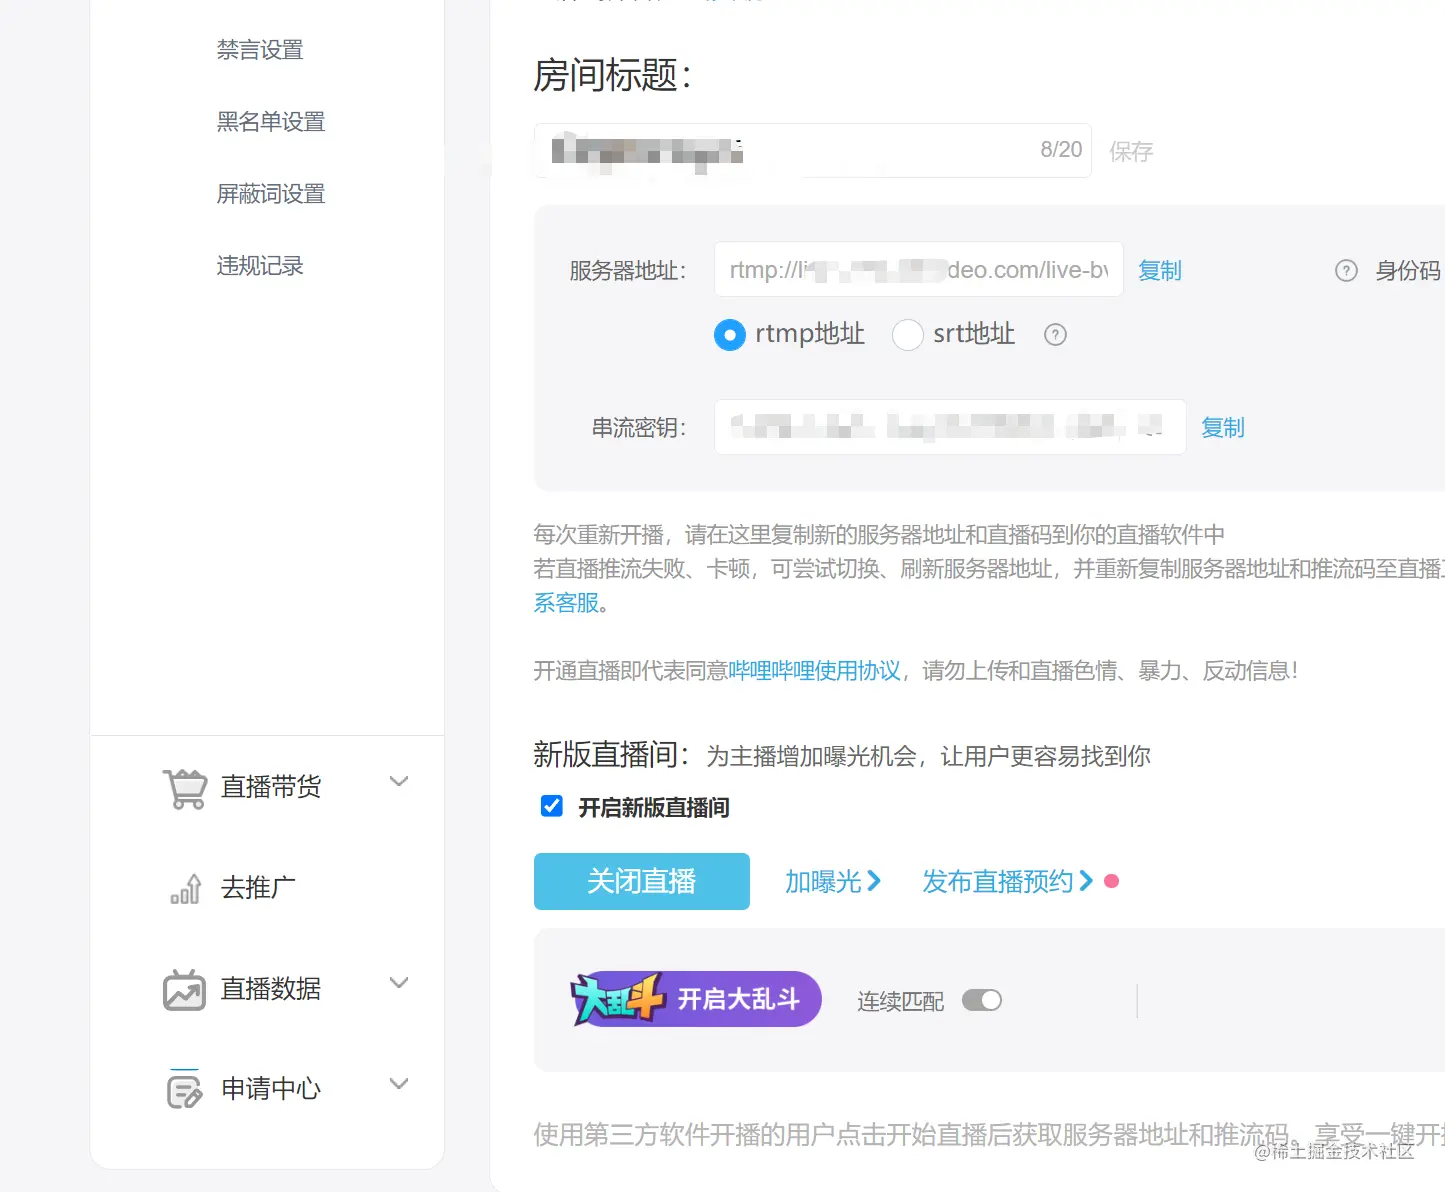The image size is (1445, 1192).
Task: Click 保存 to save room title
Action: pyautogui.click(x=1131, y=152)
